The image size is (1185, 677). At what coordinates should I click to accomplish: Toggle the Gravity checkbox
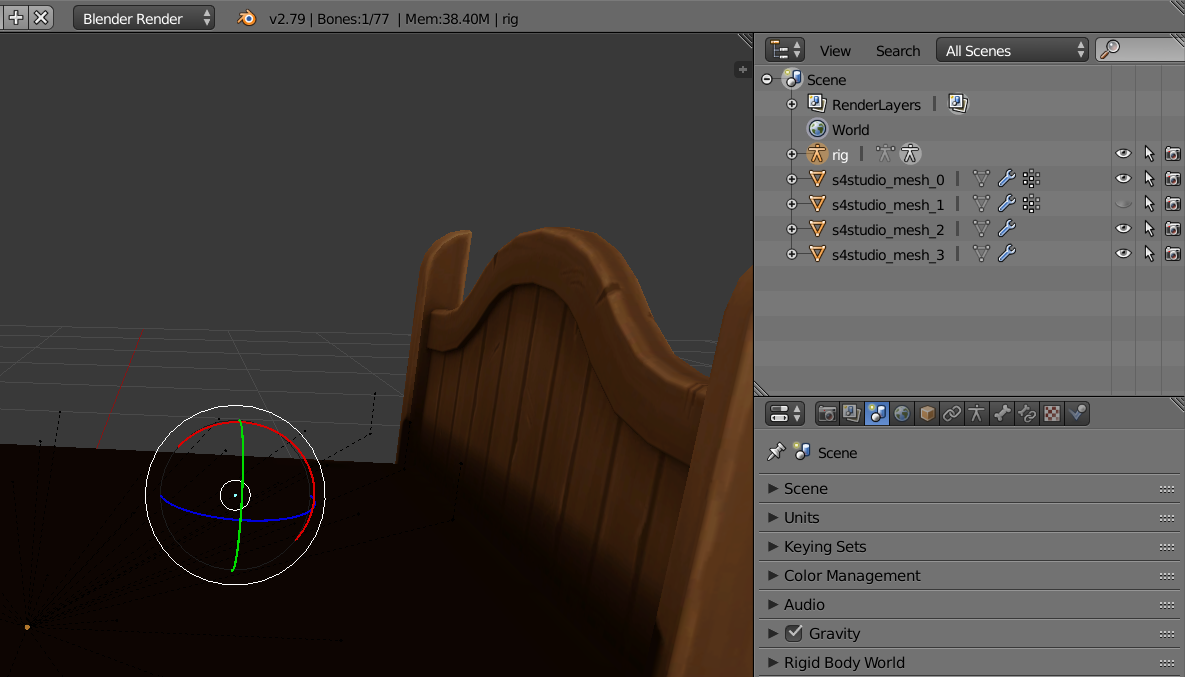tap(794, 633)
